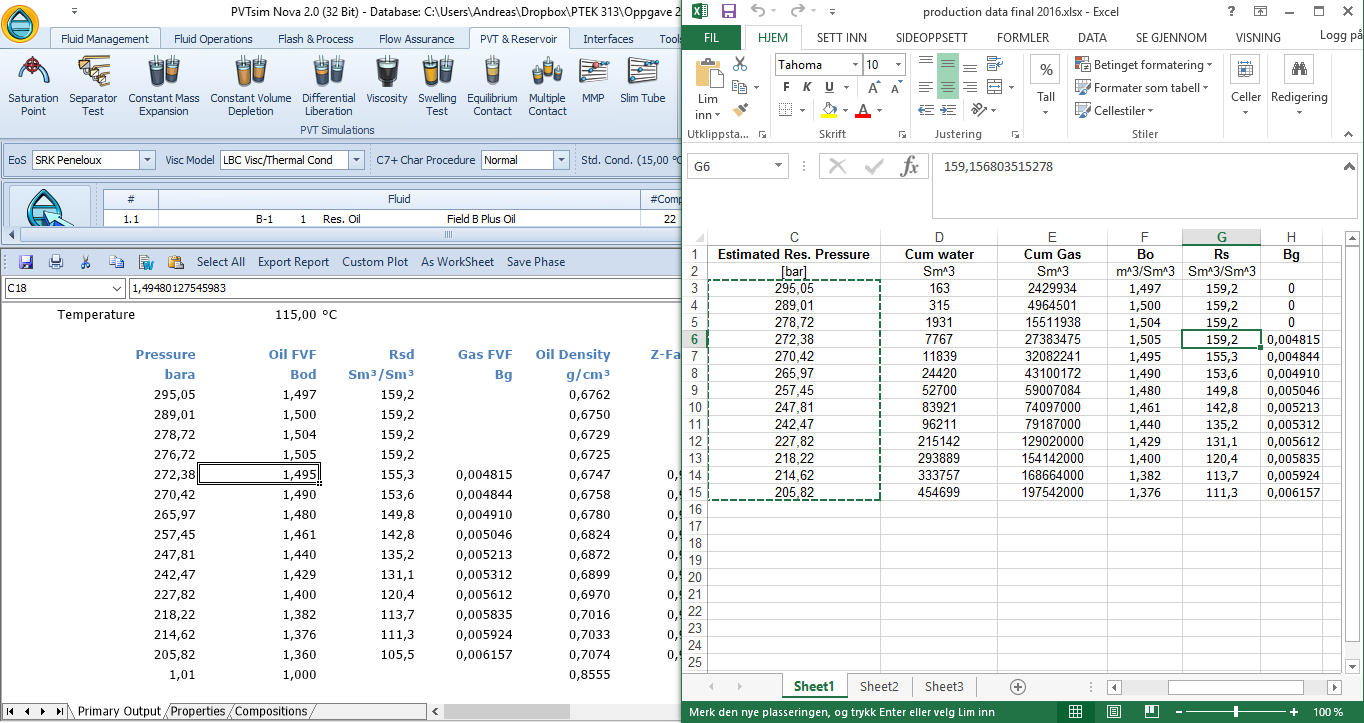
Task: Open the Visc Model dropdown
Action: point(356,160)
